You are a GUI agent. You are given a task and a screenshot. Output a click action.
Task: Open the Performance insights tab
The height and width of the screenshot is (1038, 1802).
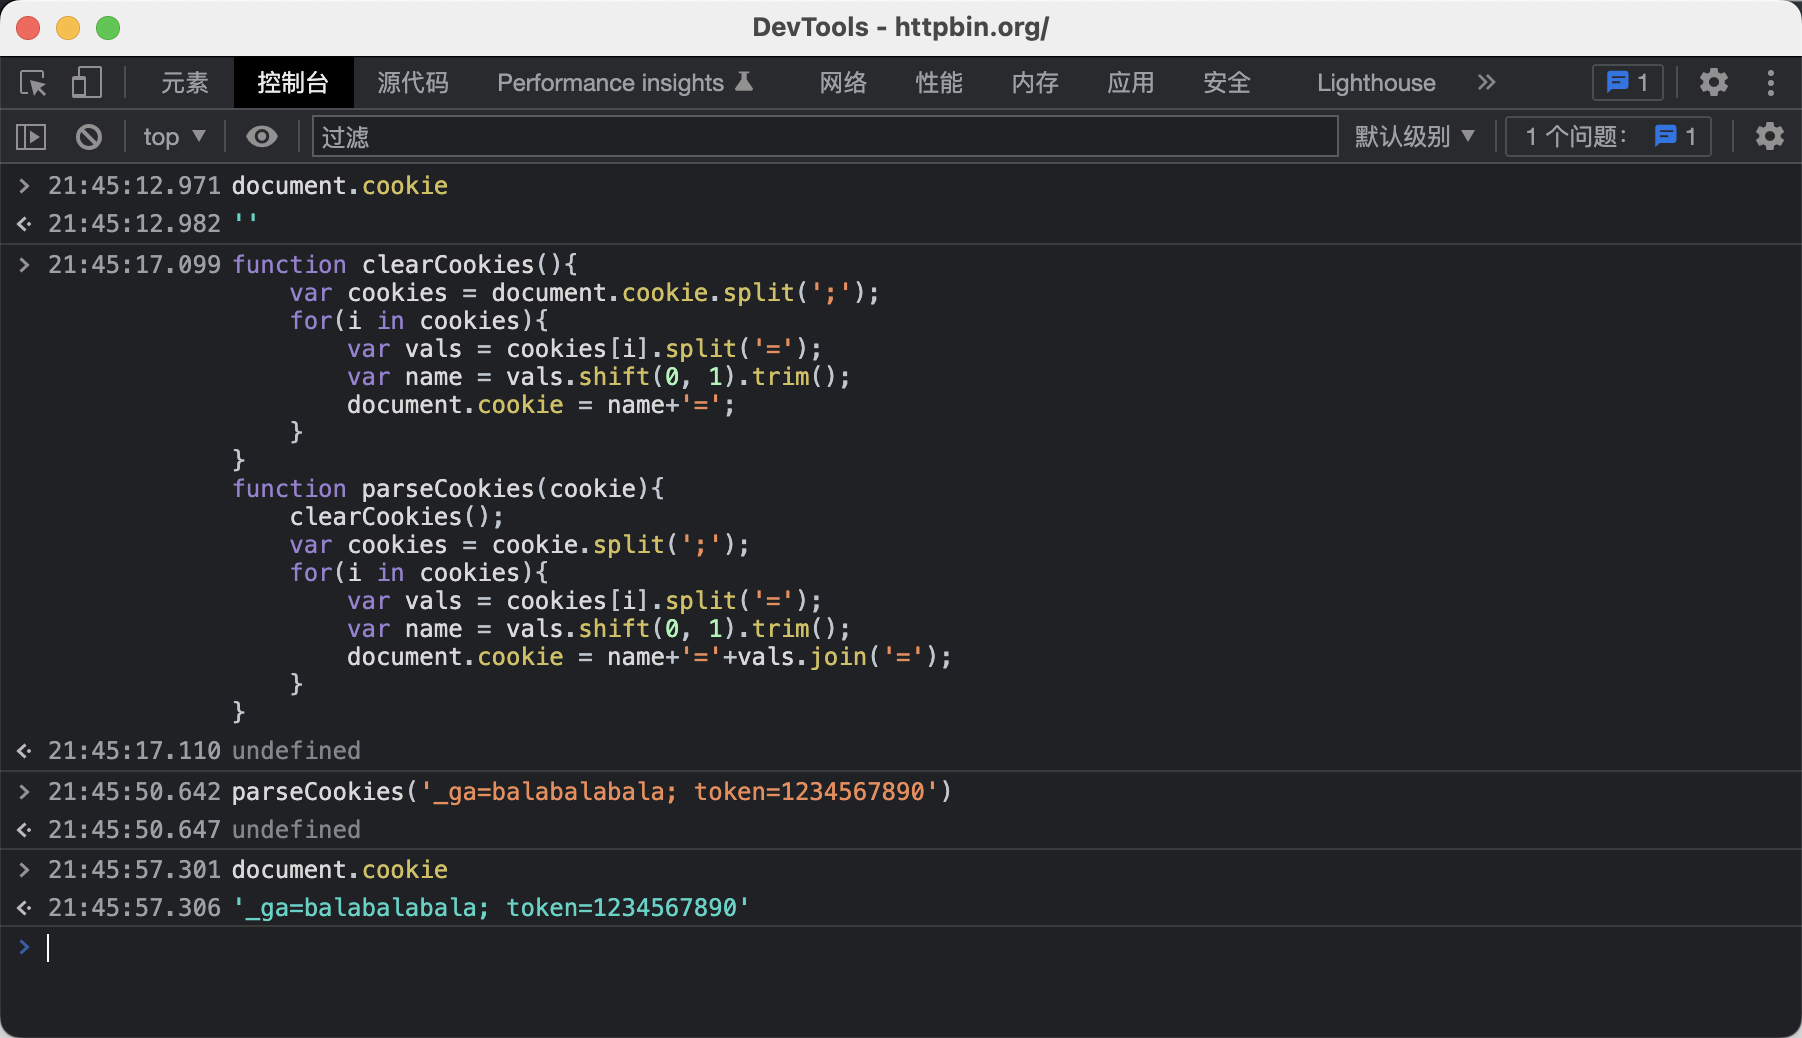pyautogui.click(x=625, y=83)
